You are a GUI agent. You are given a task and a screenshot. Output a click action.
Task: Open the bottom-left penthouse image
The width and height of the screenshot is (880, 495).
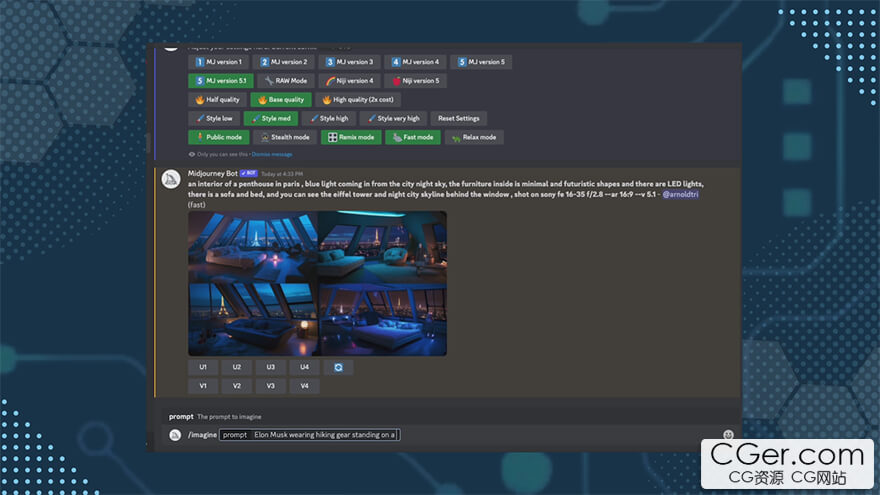[253, 319]
